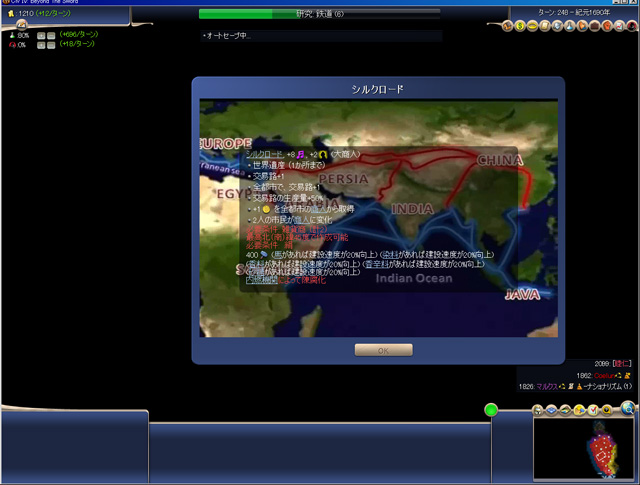Click the シルクロード underlined link in tooltip
This screenshot has height=485, width=640.
264,154
